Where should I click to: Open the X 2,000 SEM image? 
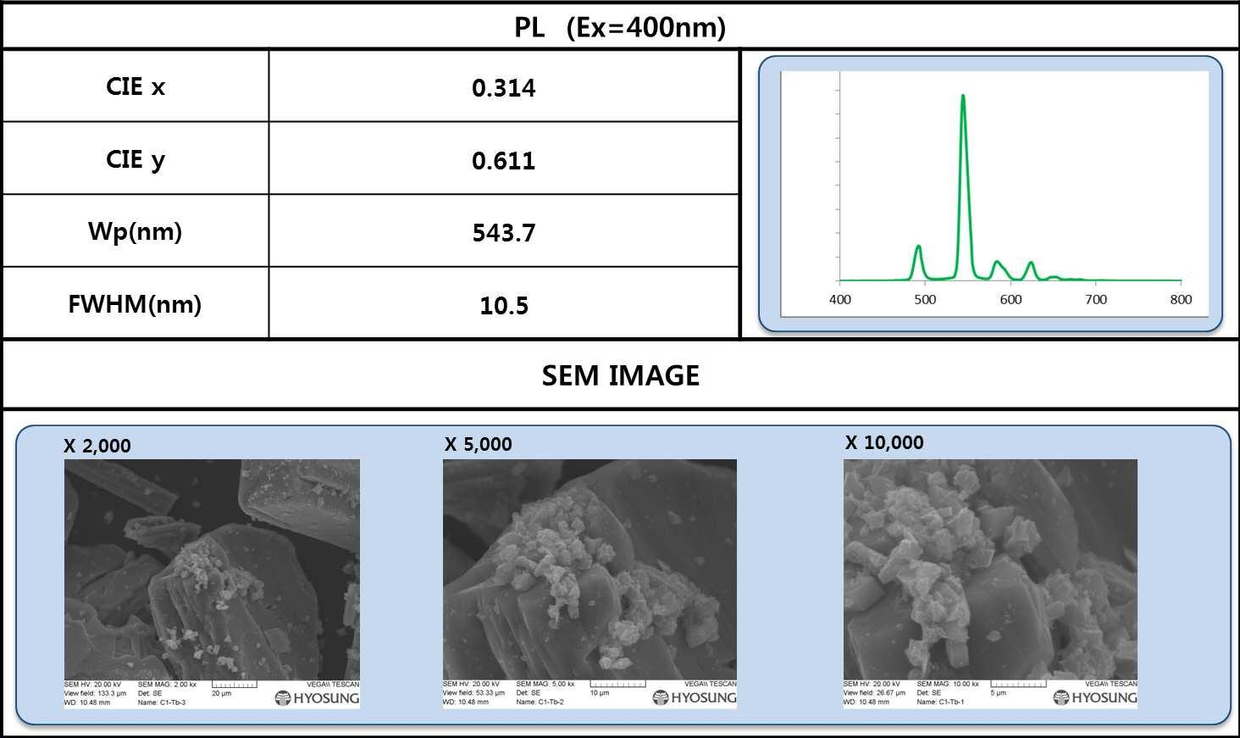[x=212, y=568]
